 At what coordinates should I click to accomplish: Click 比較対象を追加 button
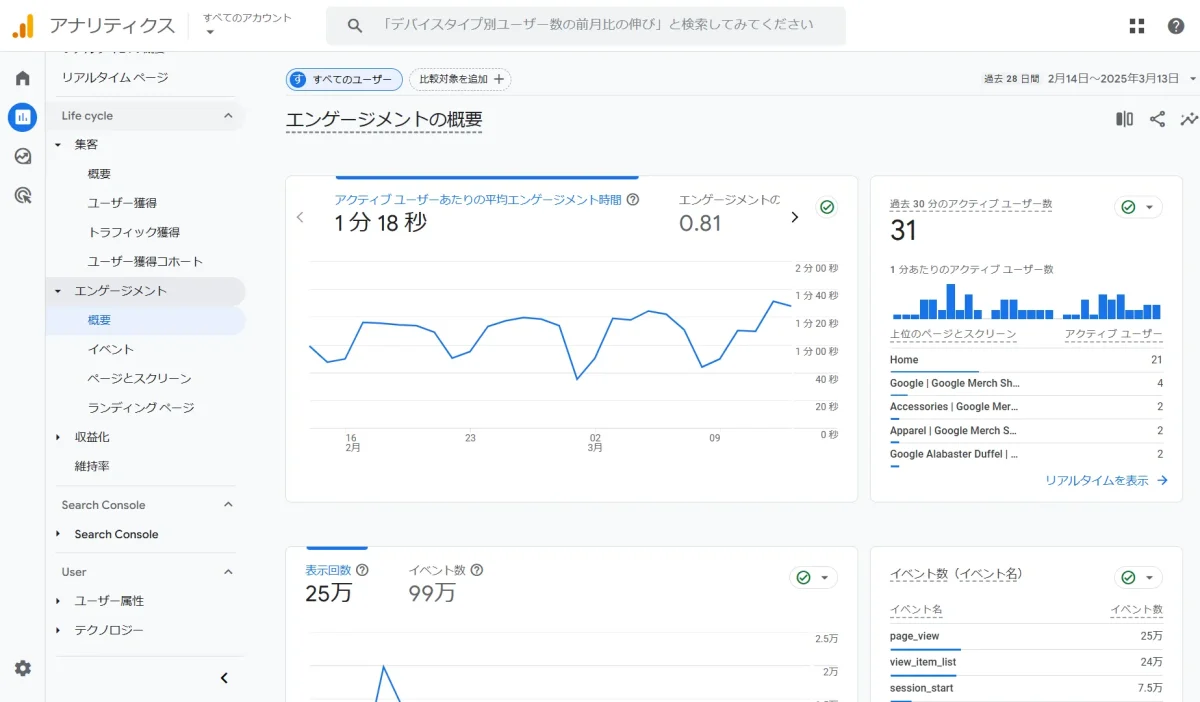460,80
